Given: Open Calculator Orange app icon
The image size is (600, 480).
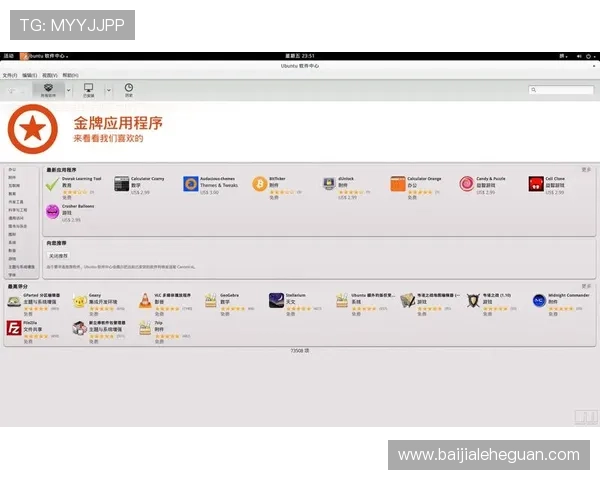Looking at the screenshot, I should pos(398,184).
